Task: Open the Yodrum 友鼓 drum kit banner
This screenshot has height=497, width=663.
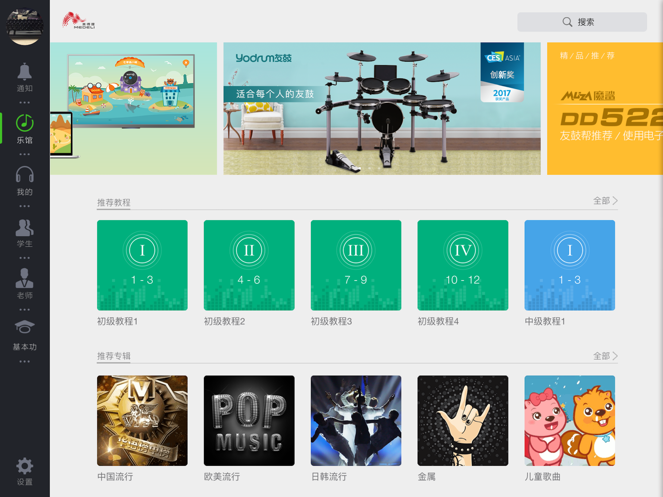Action: coord(382,108)
